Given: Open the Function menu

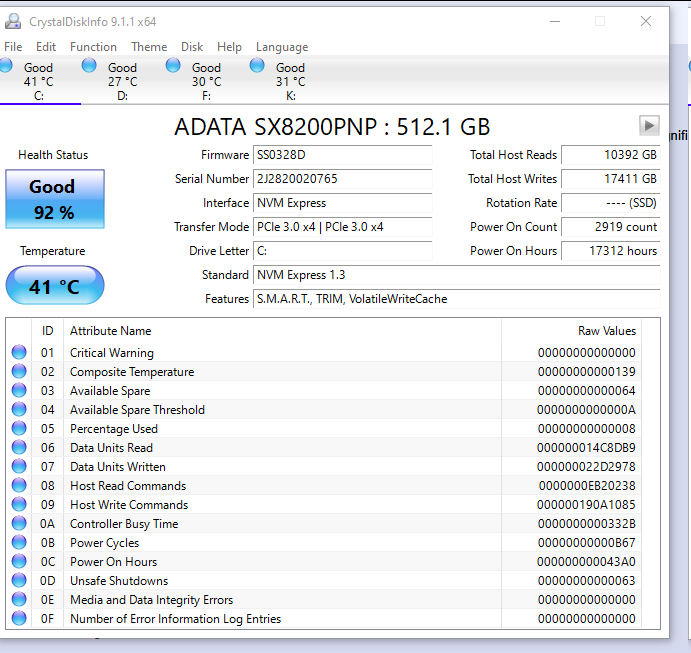Looking at the screenshot, I should pyautogui.click(x=93, y=47).
